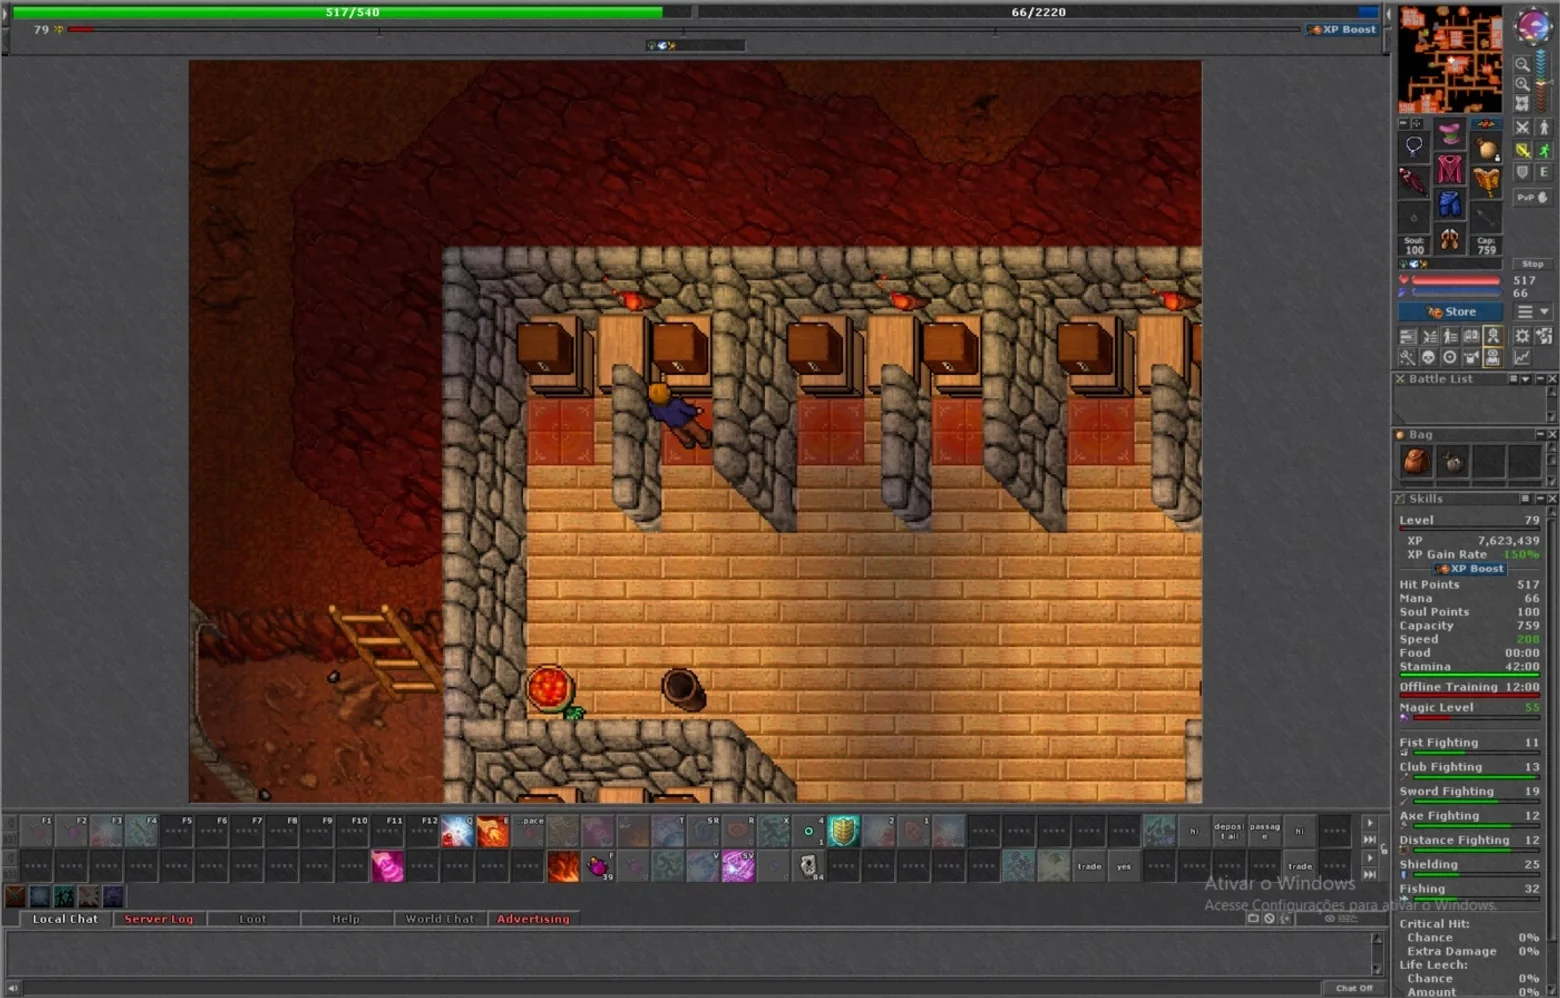Click the green health bar at top

[x=351, y=12]
